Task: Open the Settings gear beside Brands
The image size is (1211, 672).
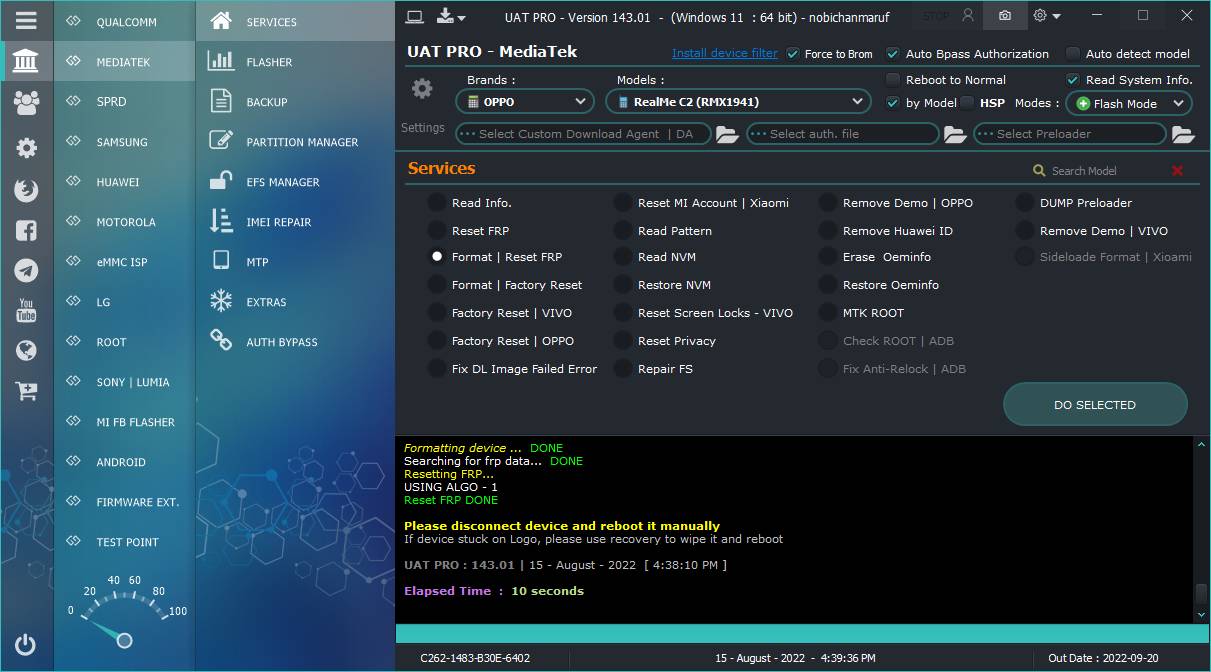Action: click(x=422, y=89)
